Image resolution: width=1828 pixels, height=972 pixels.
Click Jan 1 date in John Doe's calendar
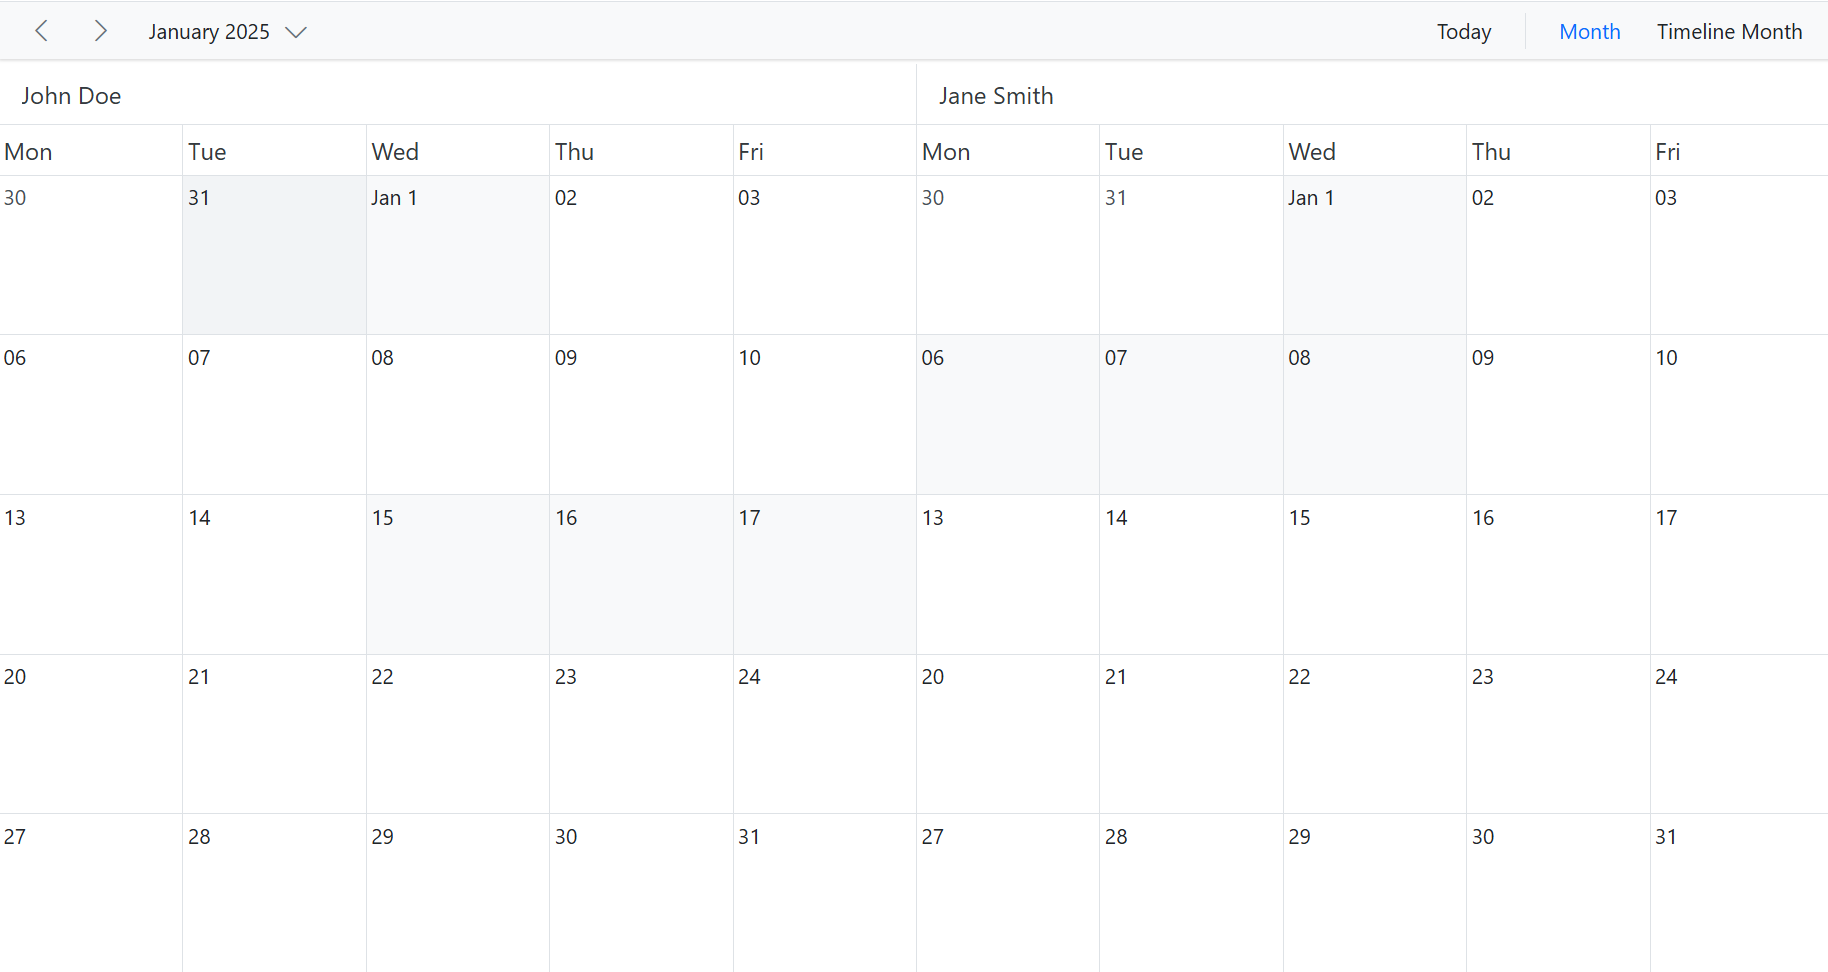394,198
